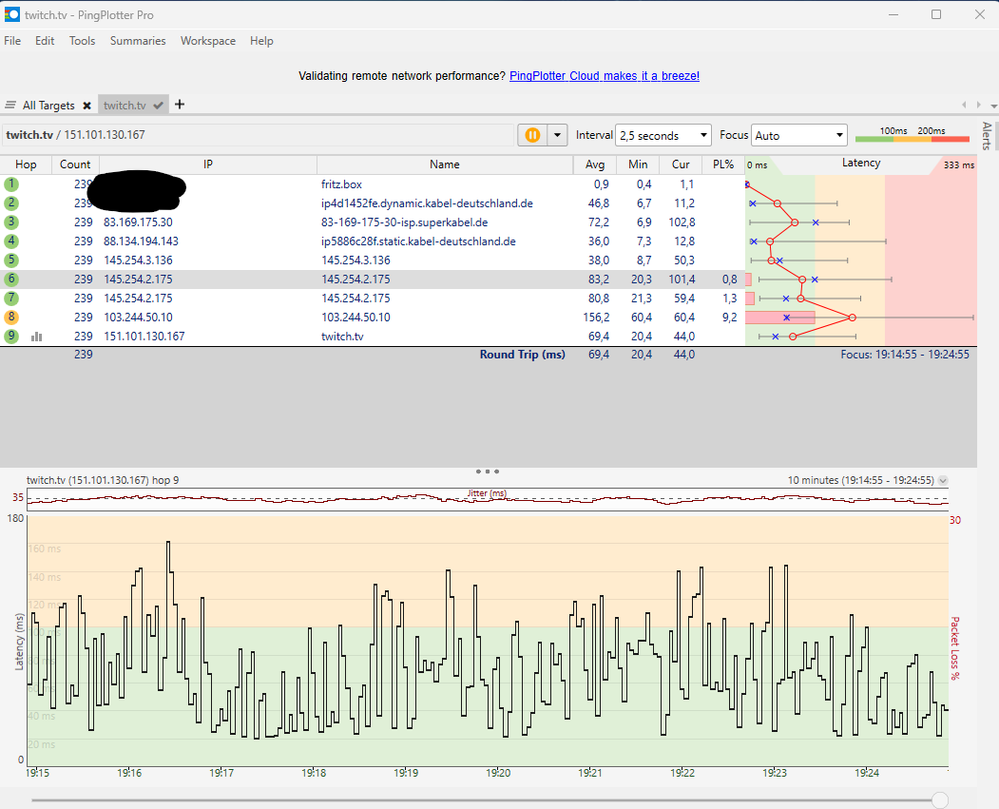Click the twitch.tv target address field
The image size is (999, 809).
pyautogui.click(x=257, y=135)
